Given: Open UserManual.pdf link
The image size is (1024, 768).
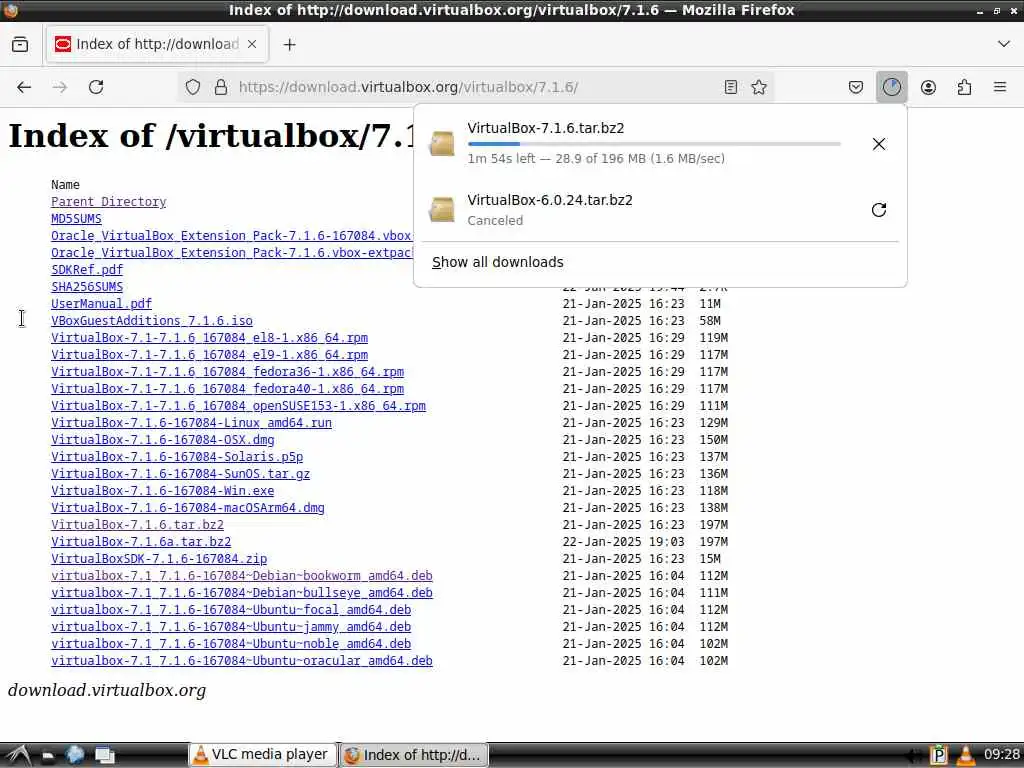Looking at the screenshot, I should click(x=101, y=304).
